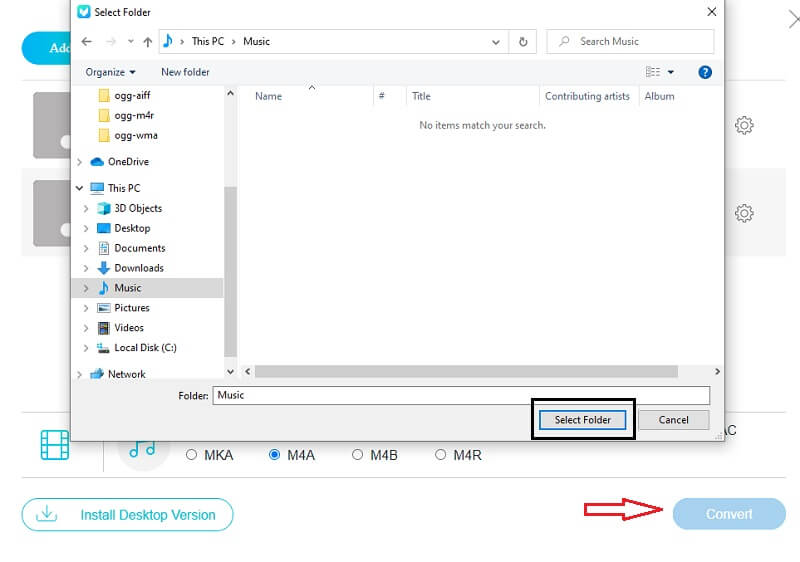800x562 pixels.
Task: Click the Folder name input field
Action: tap(461, 395)
